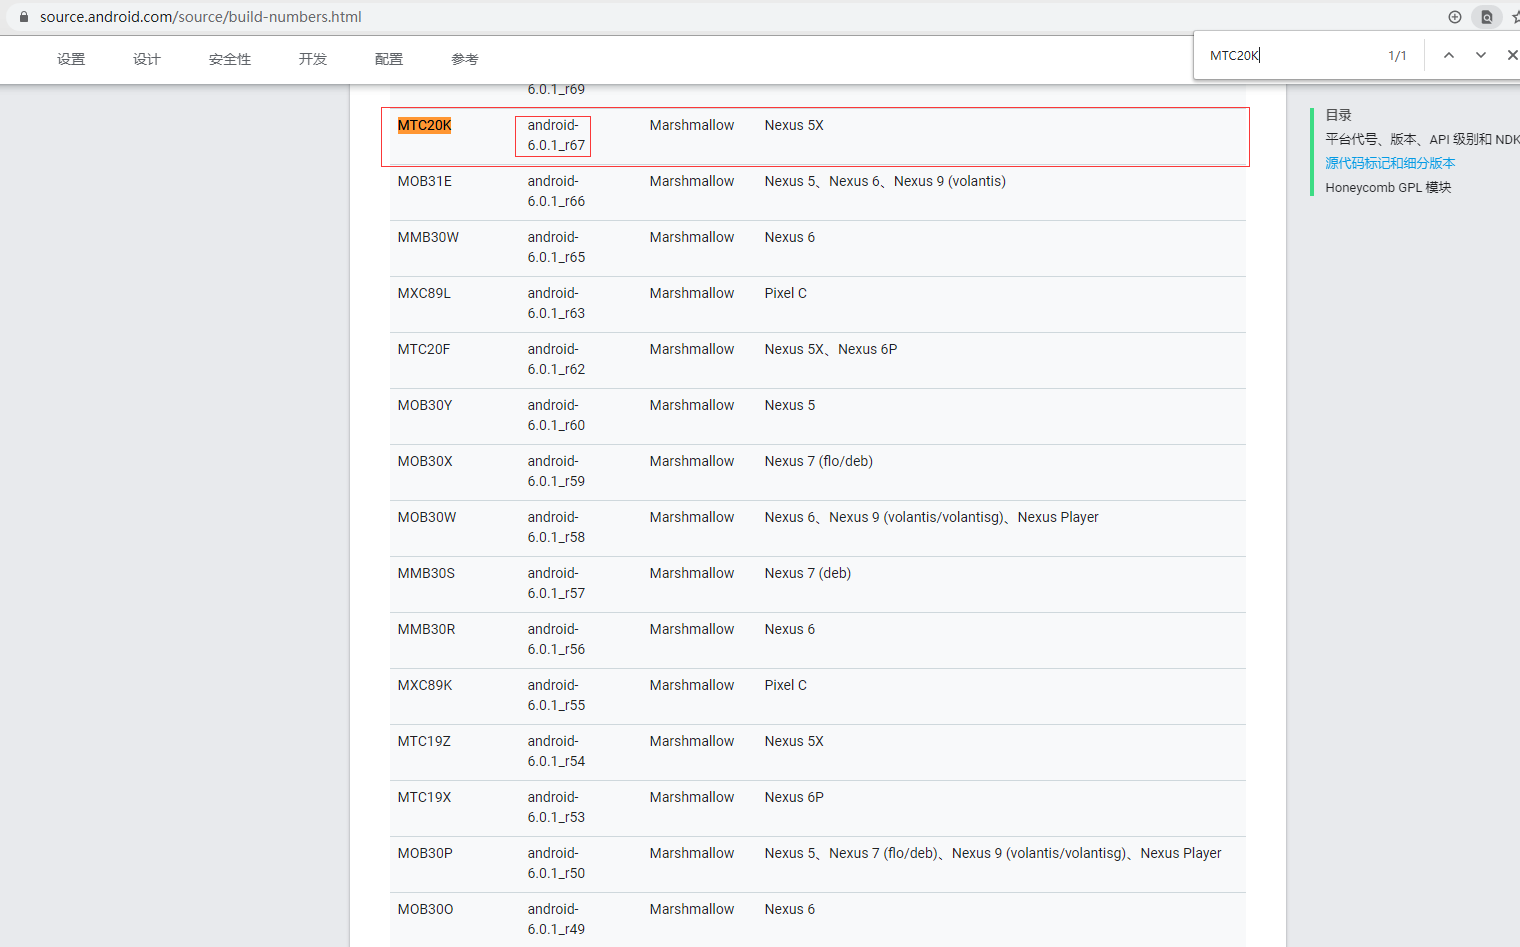The height and width of the screenshot is (947, 1520).
Task: Click the 目录 heading in sidebar
Action: (x=1338, y=115)
